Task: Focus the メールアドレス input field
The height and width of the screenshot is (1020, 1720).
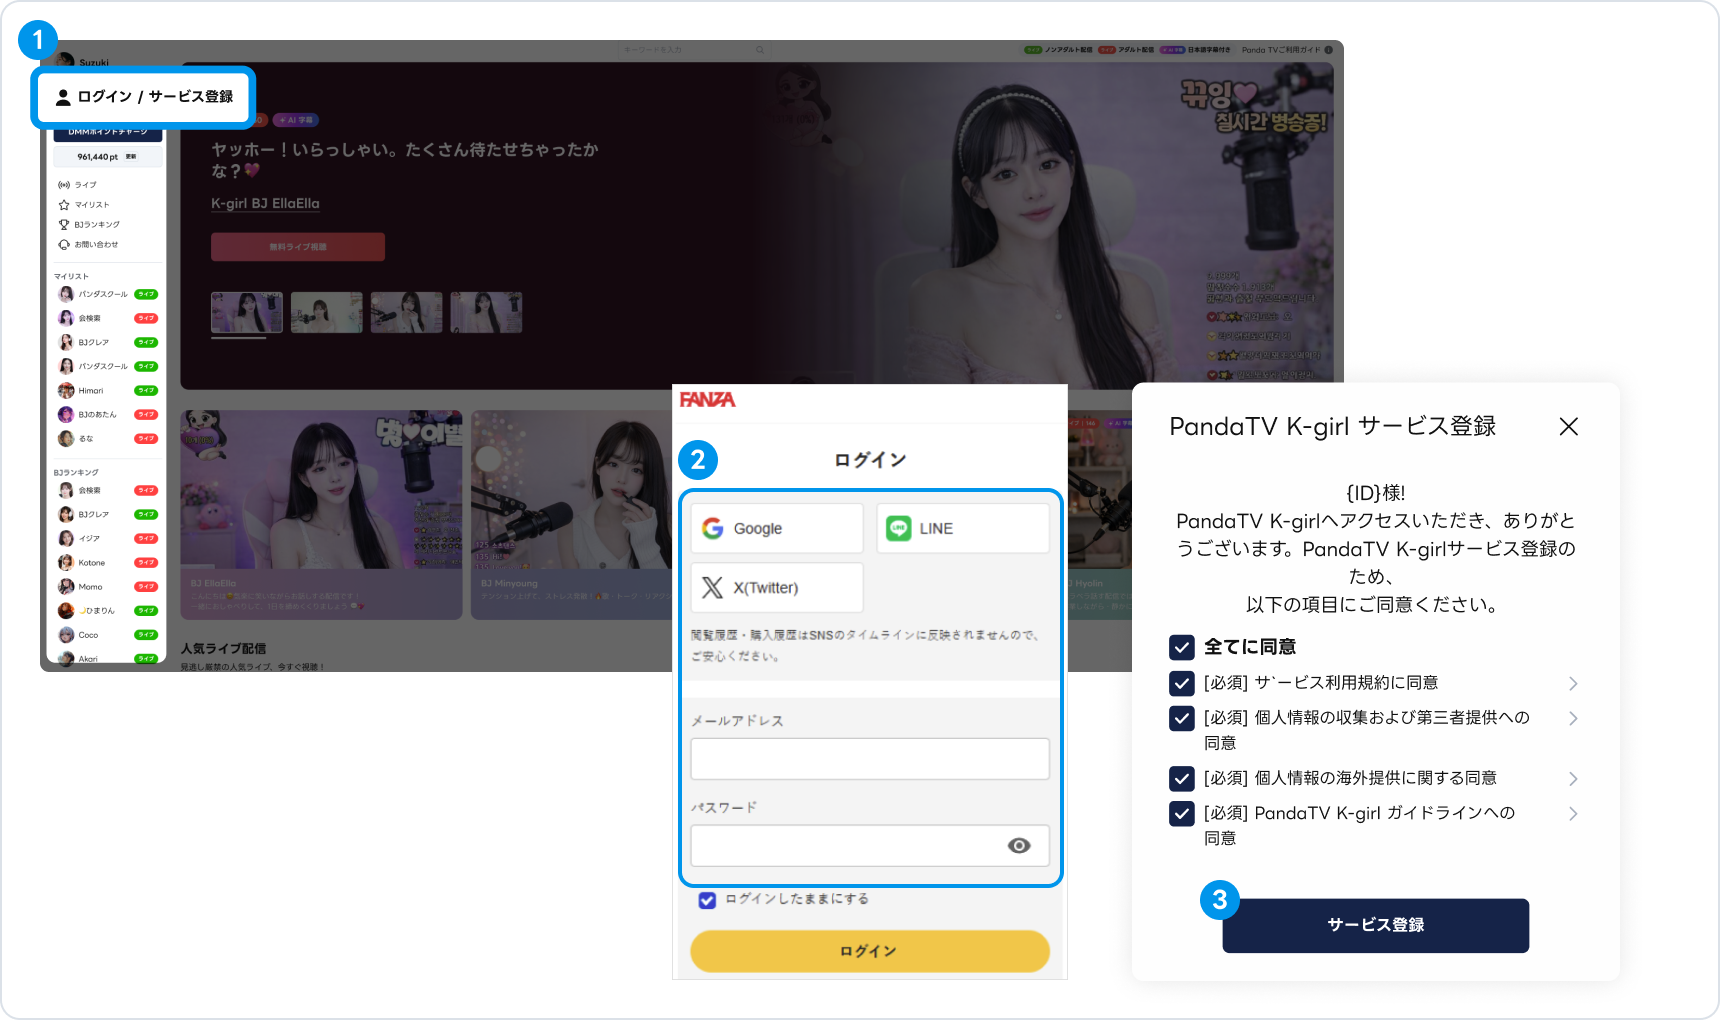Action: [870, 759]
